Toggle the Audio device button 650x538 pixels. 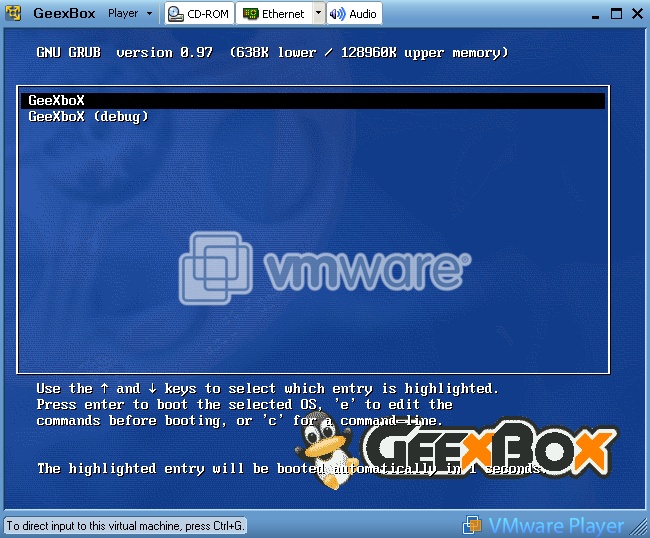pos(354,14)
